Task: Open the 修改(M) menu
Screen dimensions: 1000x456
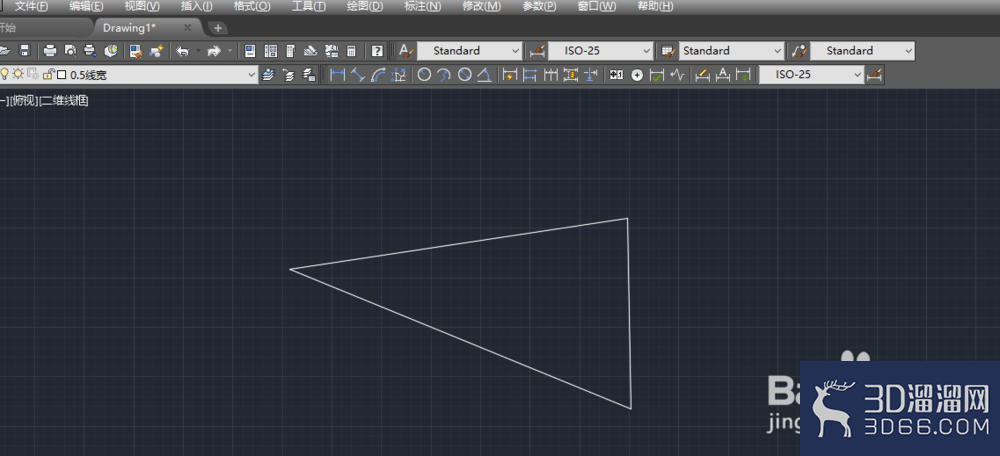Action: pos(482,6)
